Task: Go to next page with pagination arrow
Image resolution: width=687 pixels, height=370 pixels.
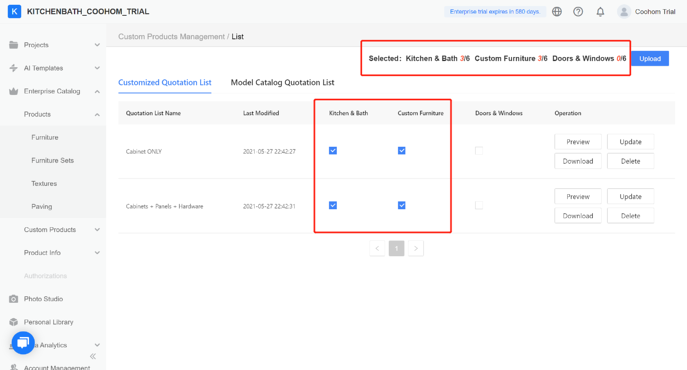Action: tap(416, 249)
